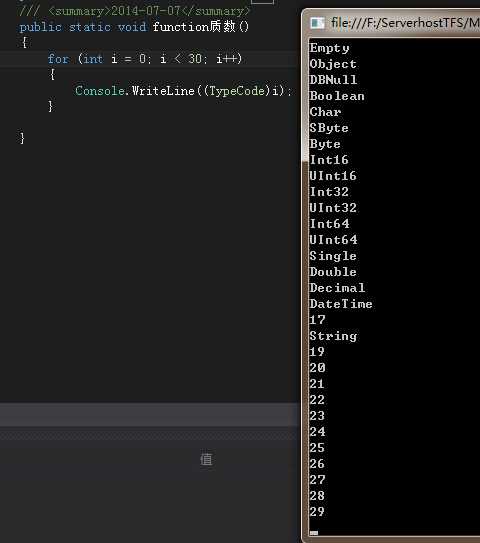This screenshot has height=543, width=480.
Task: Click the '17' line in console output
Action: 317,320
